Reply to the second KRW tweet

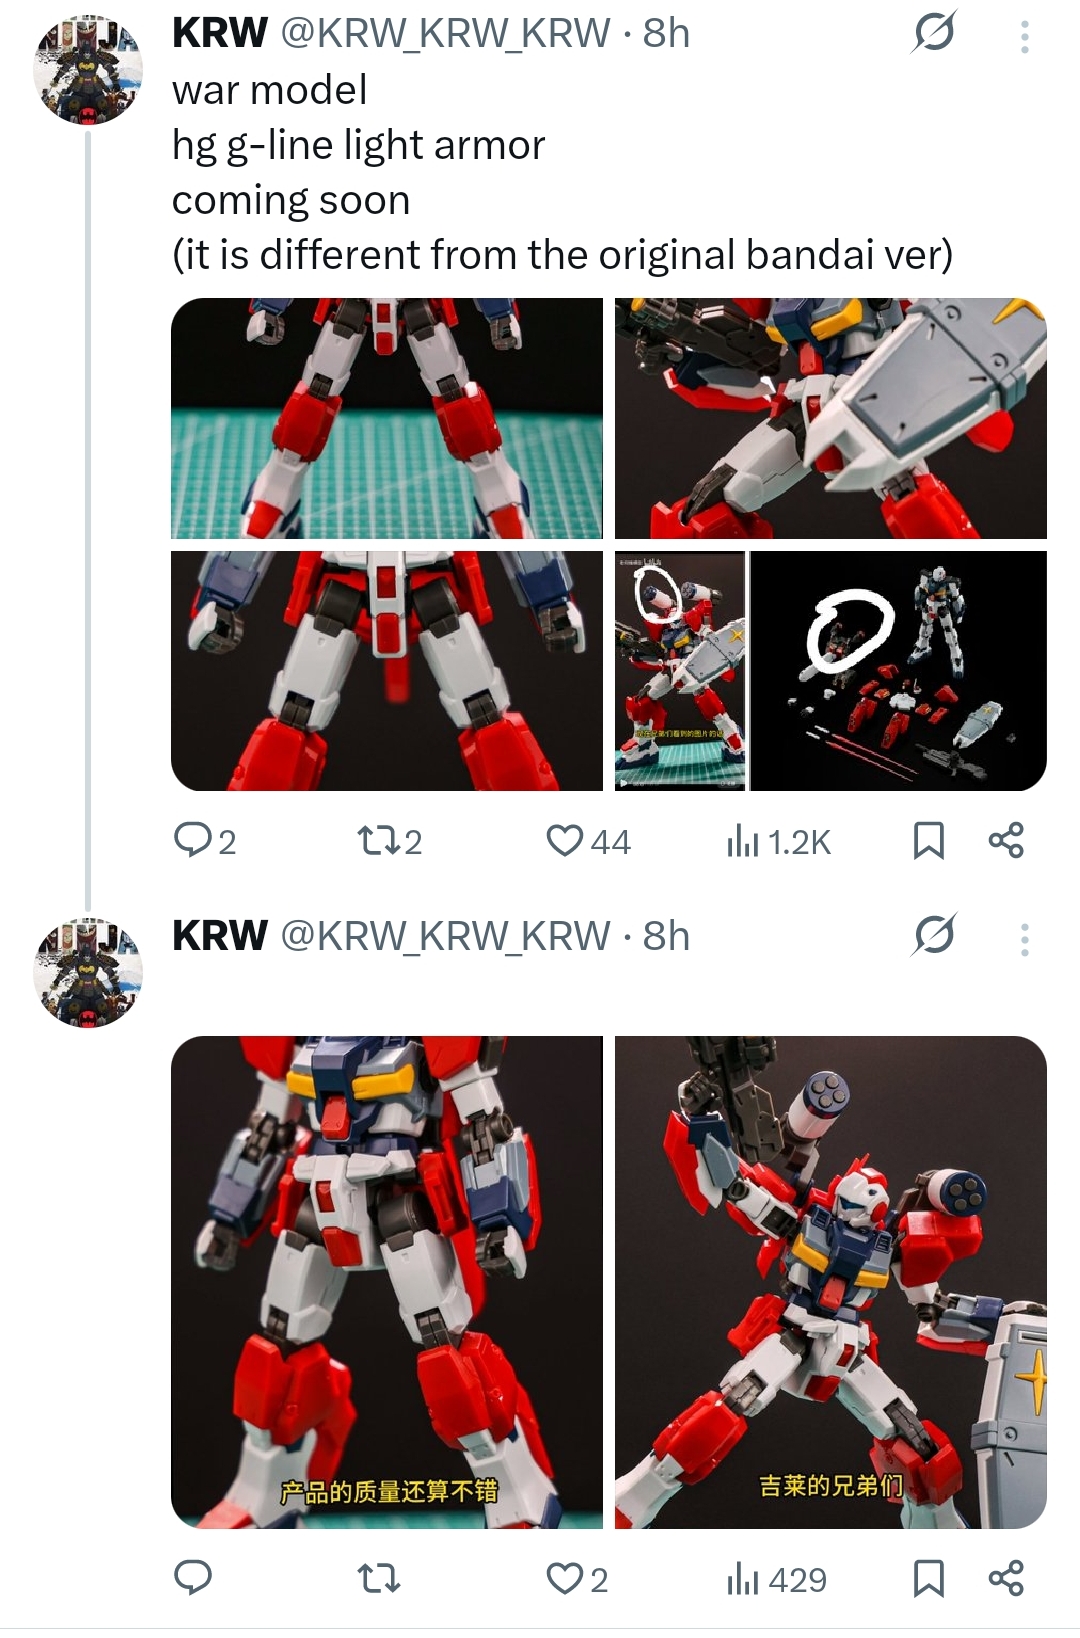[x=192, y=1578]
